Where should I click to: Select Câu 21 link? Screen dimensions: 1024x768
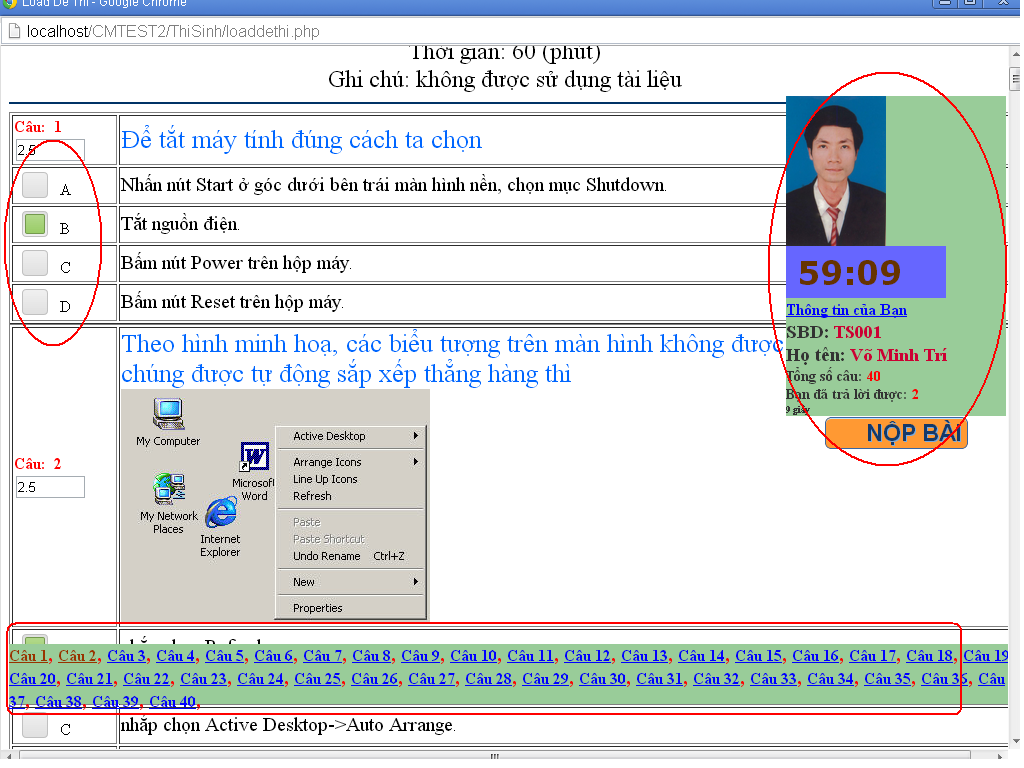89,679
